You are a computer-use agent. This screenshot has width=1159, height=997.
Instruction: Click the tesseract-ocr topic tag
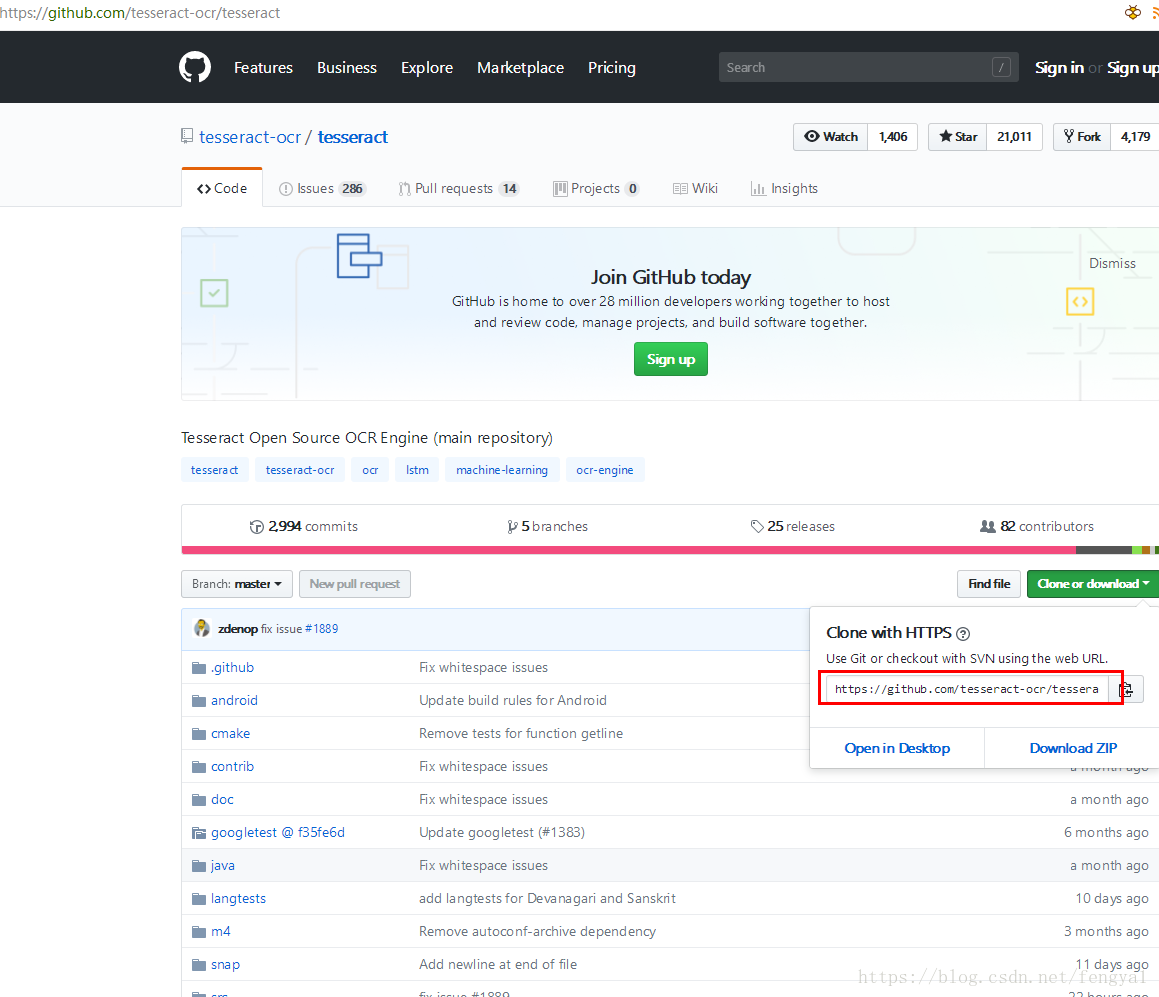[x=300, y=470]
